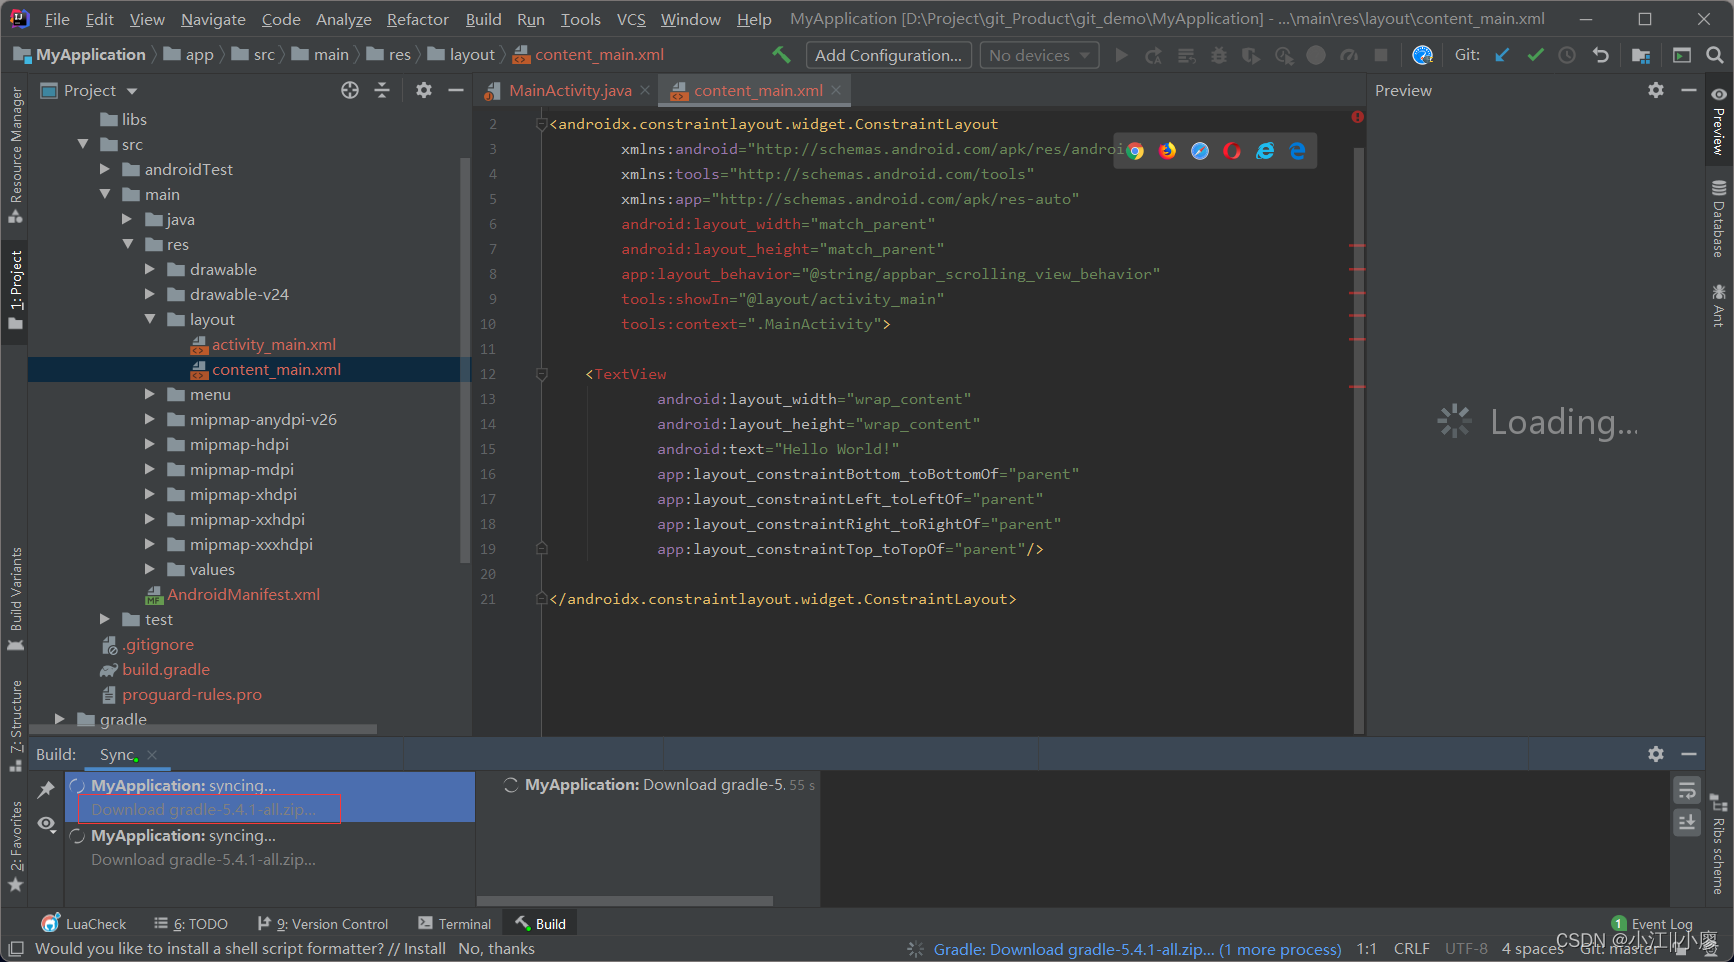The height and width of the screenshot is (962, 1734).
Task: Open the No devices dropdown
Action: pyautogui.click(x=1039, y=55)
